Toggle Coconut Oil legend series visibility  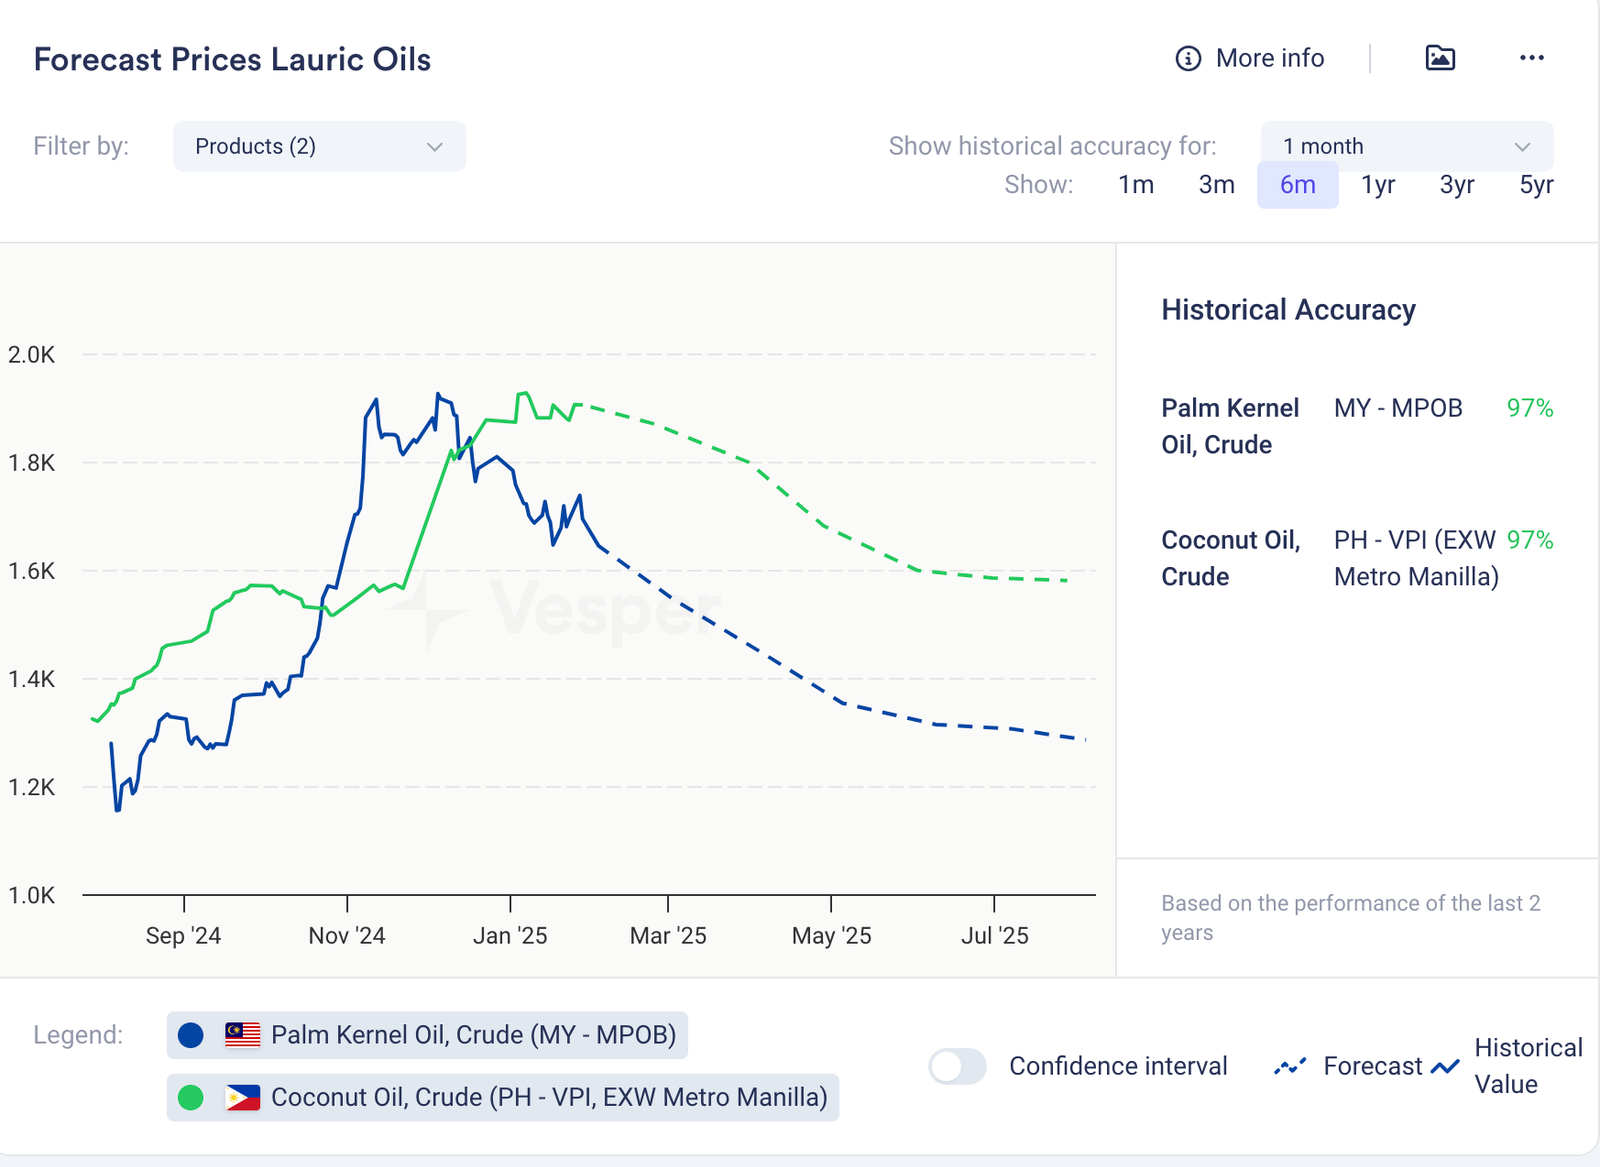pos(549,1098)
